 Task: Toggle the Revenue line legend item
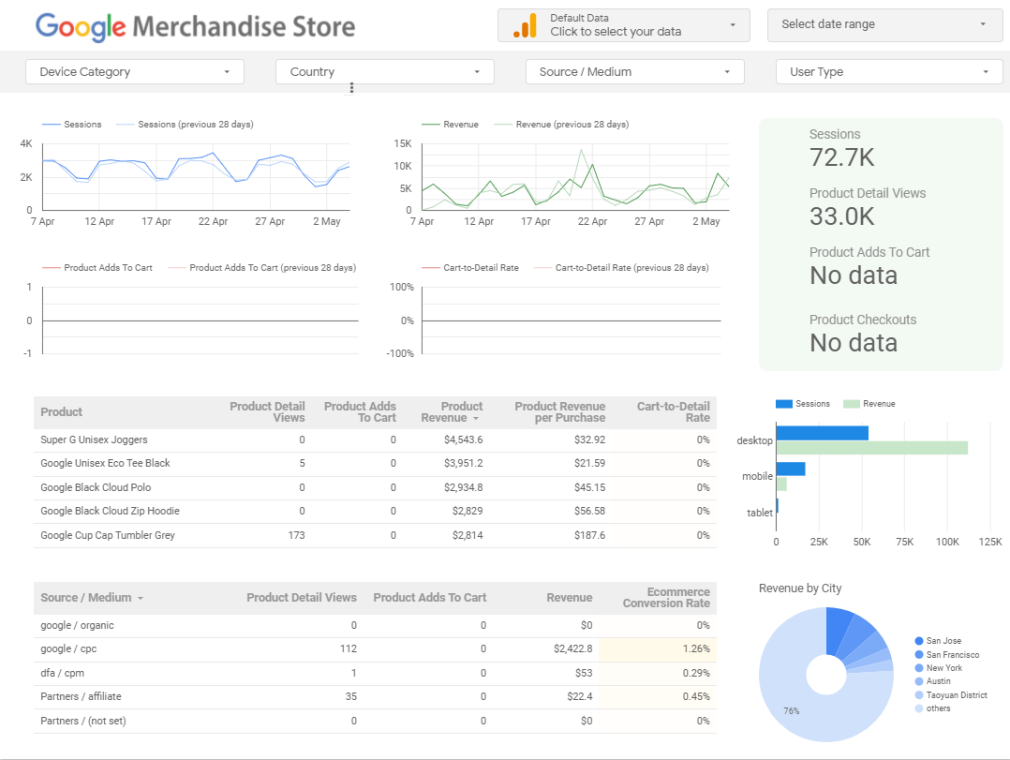click(x=450, y=124)
